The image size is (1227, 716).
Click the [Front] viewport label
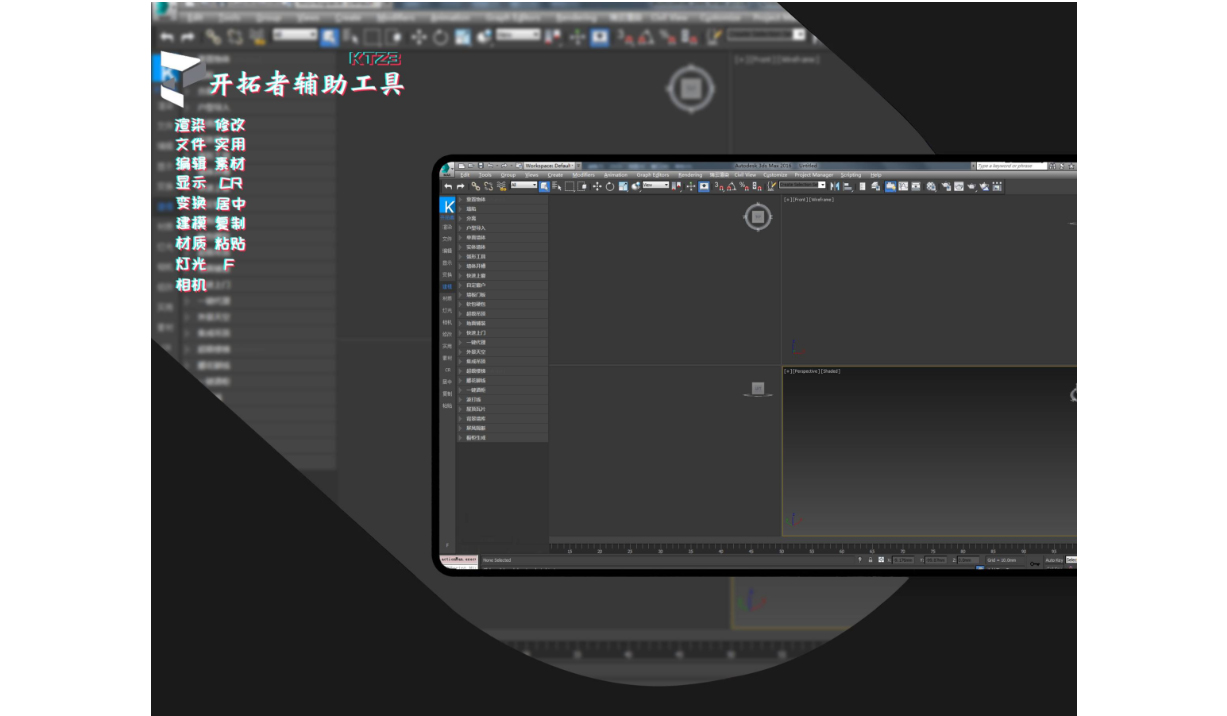(801, 199)
